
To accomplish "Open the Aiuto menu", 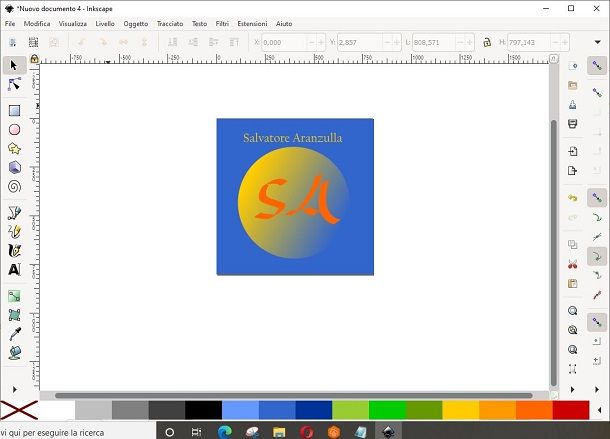I will pyautogui.click(x=284, y=23).
